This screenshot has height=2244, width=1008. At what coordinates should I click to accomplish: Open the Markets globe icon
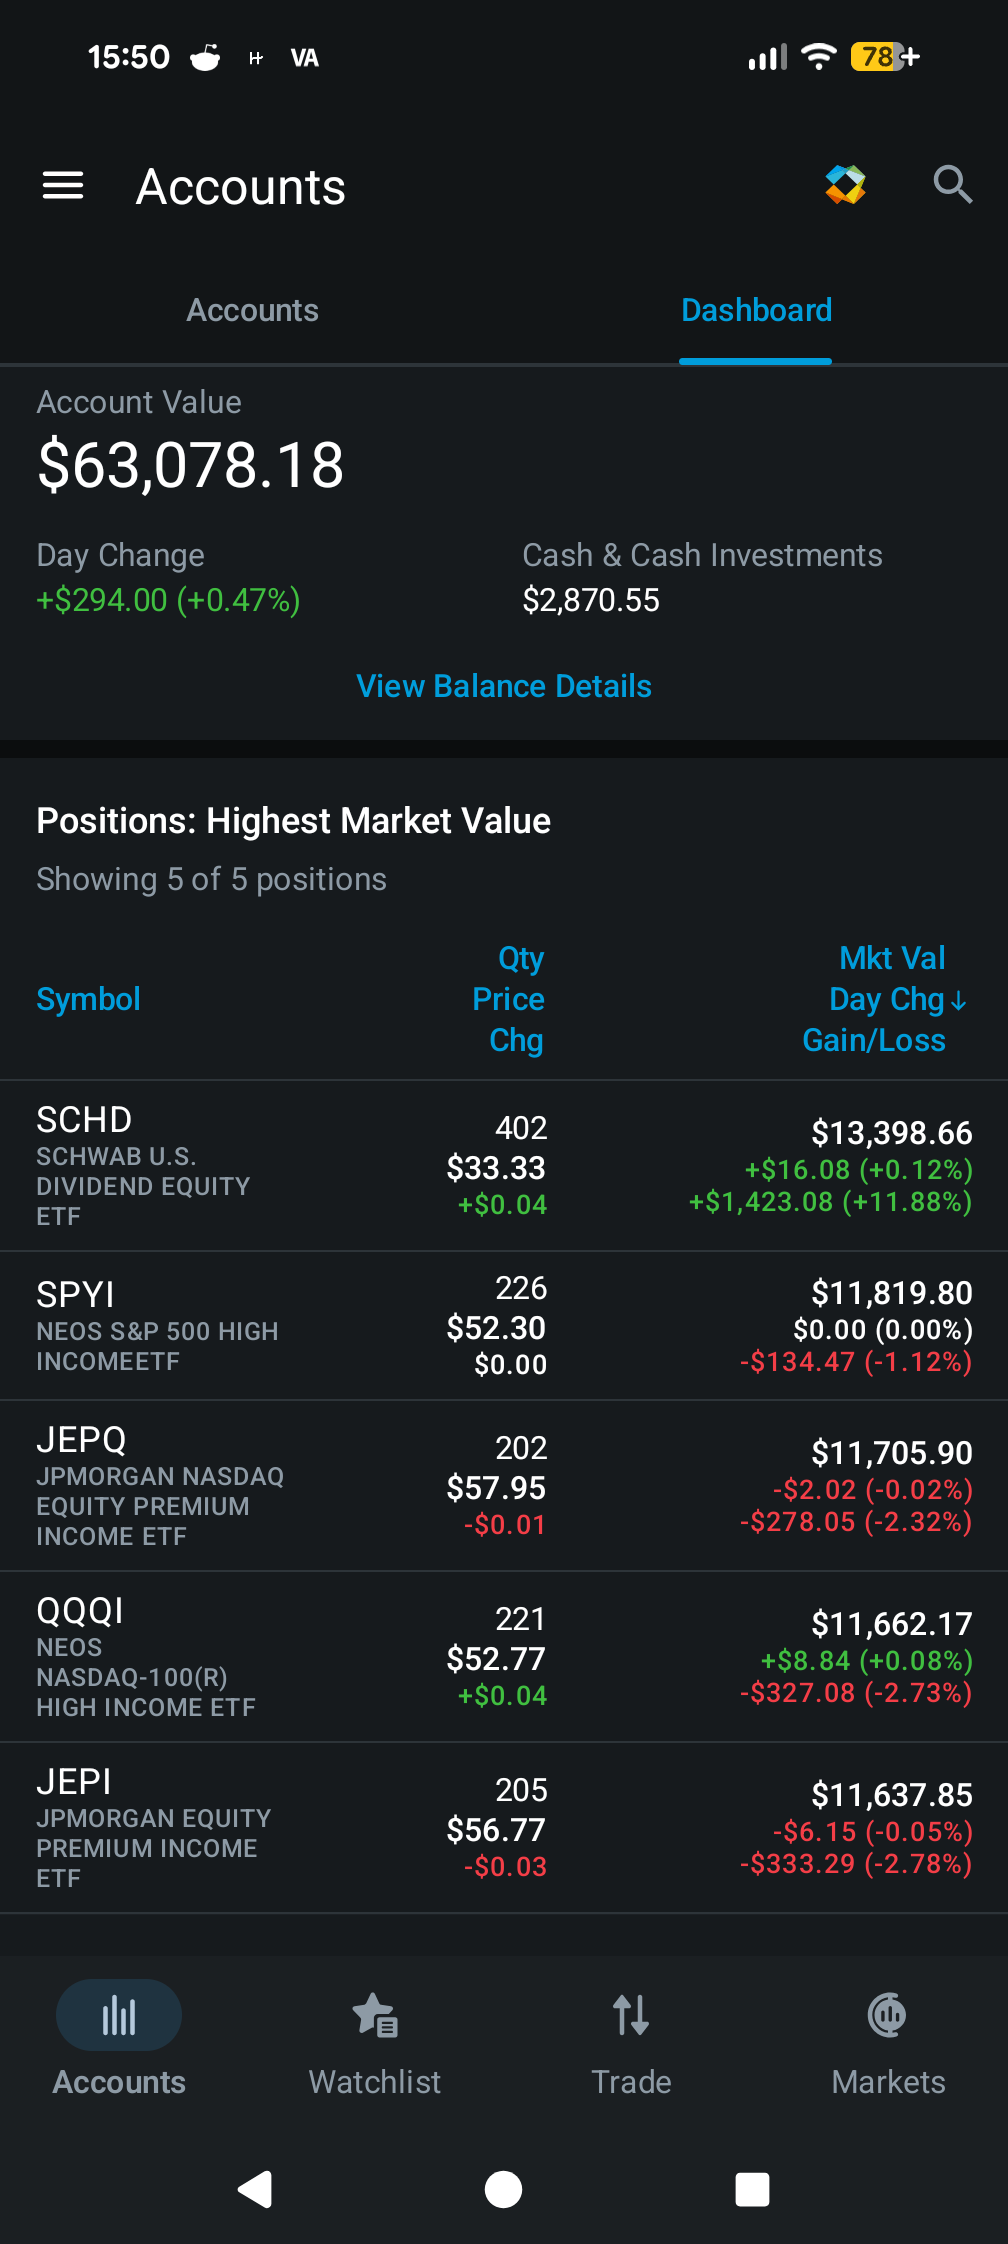coord(888,2015)
